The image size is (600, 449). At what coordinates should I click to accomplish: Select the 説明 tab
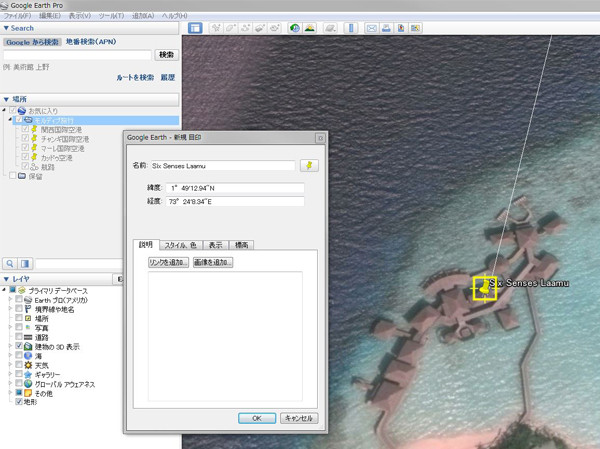145,245
